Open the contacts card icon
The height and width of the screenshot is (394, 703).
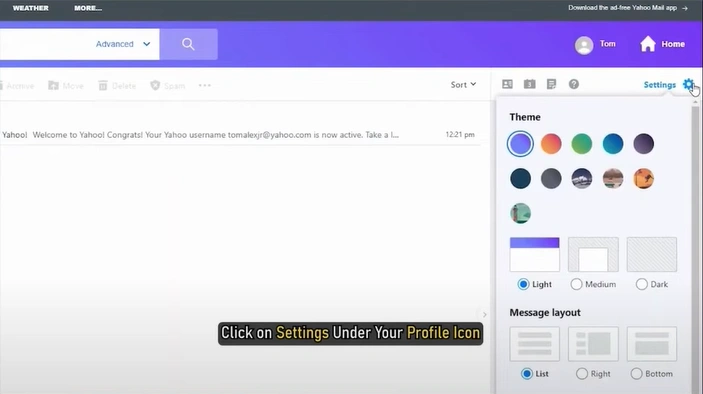tap(507, 84)
